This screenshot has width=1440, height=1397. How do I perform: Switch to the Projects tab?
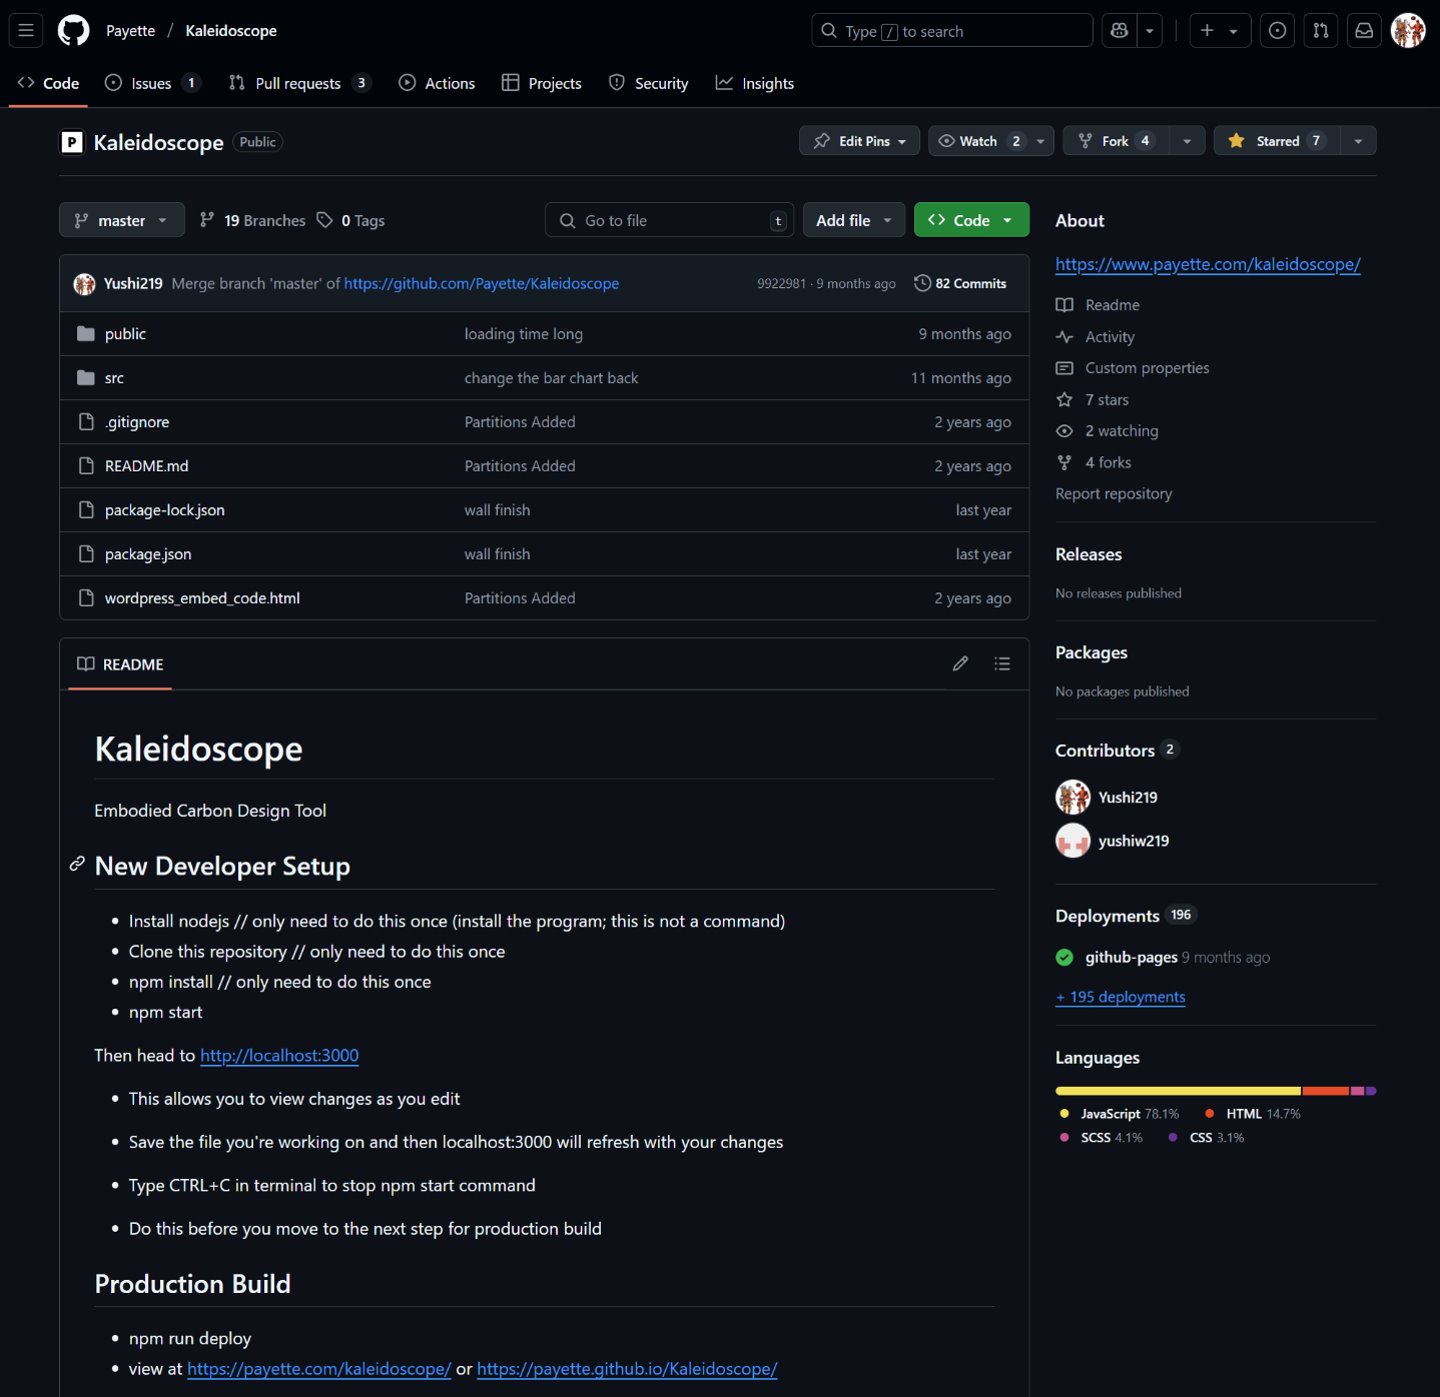542,83
